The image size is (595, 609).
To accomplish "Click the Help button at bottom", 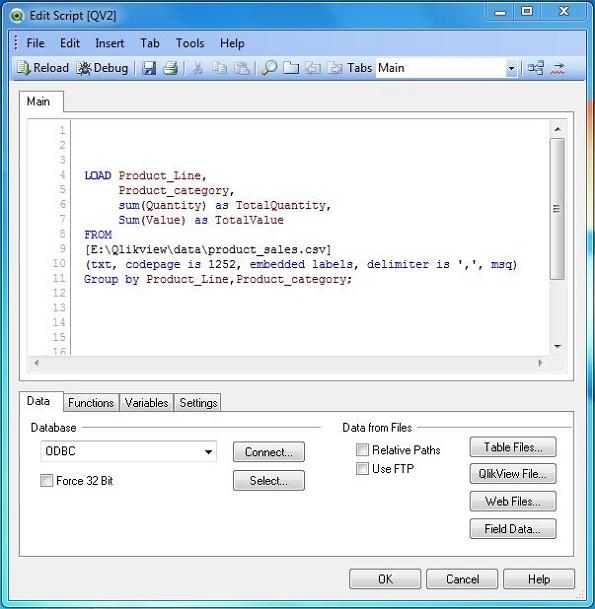I will click(x=539, y=579).
